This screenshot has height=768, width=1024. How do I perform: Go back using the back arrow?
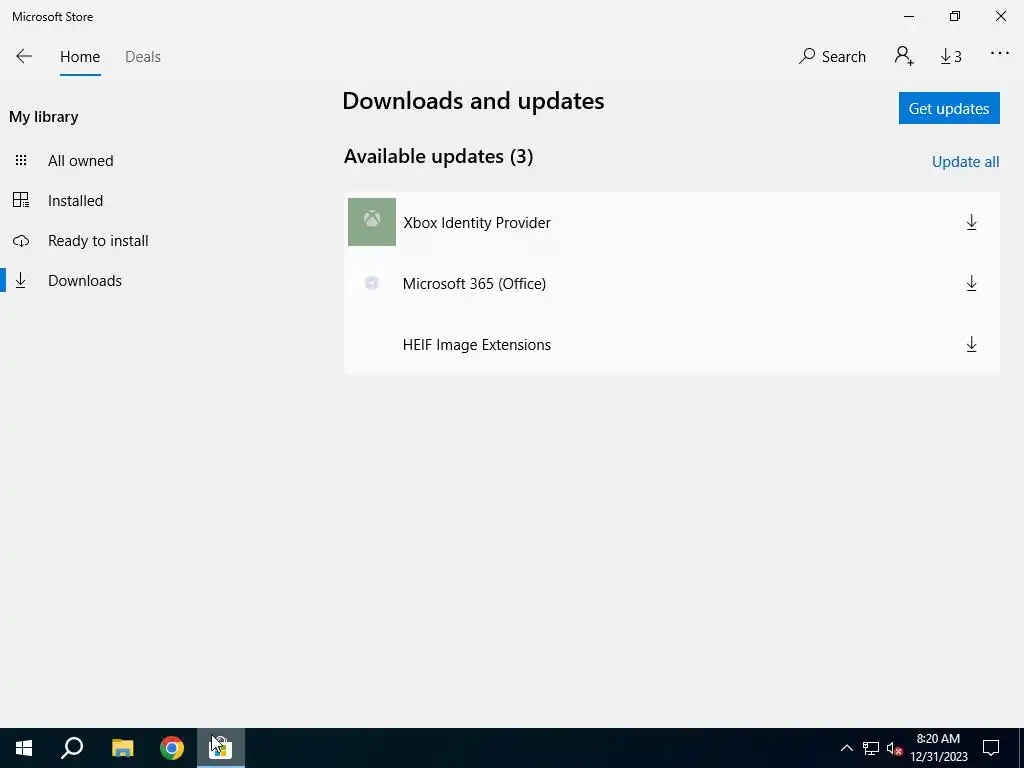(x=24, y=57)
